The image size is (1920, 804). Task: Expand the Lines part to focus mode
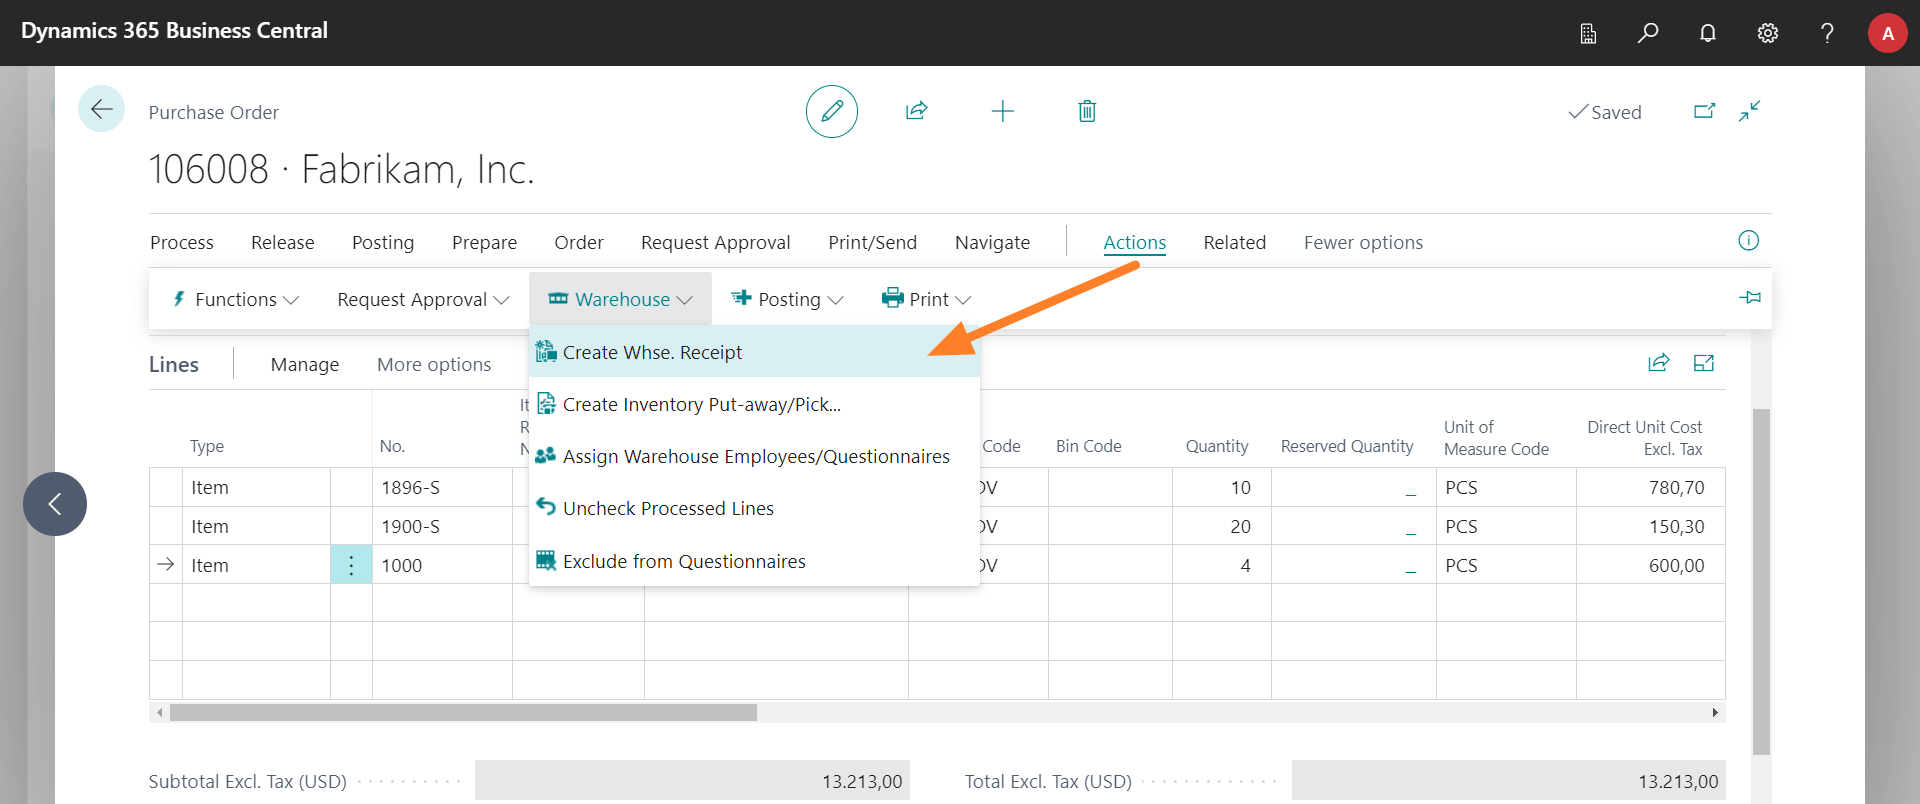1704,363
